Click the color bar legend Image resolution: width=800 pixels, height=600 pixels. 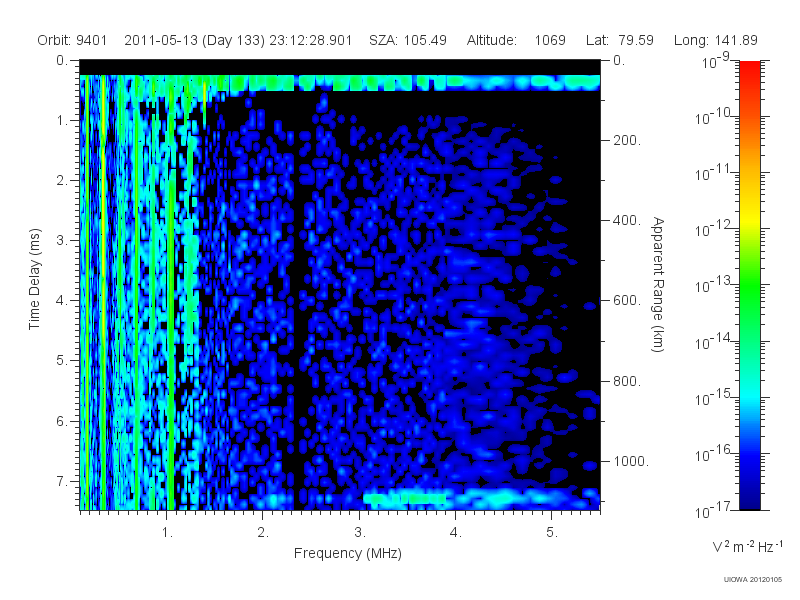[749, 285]
